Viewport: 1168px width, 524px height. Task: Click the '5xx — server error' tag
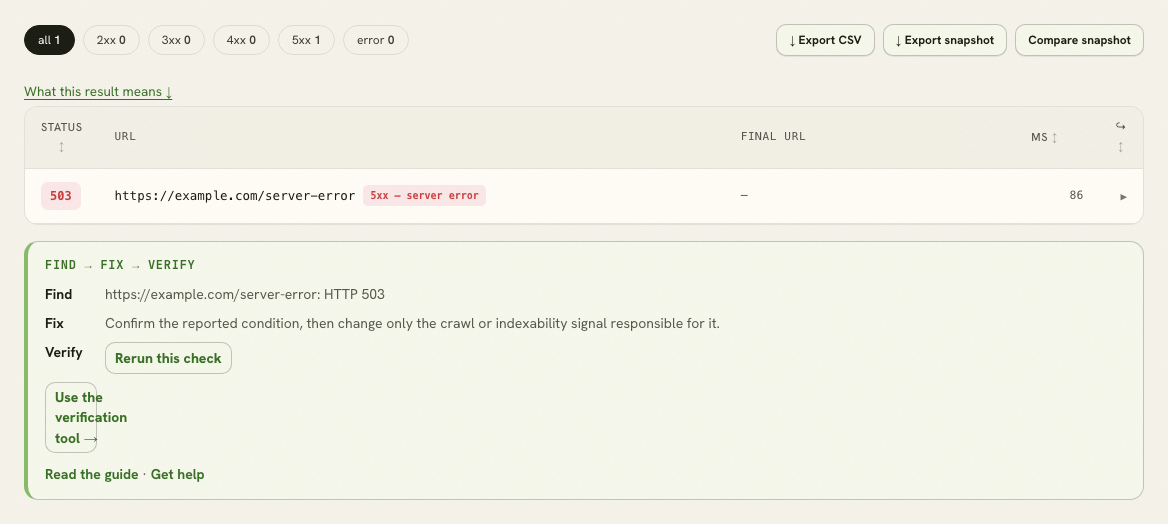pyautogui.click(x=425, y=196)
